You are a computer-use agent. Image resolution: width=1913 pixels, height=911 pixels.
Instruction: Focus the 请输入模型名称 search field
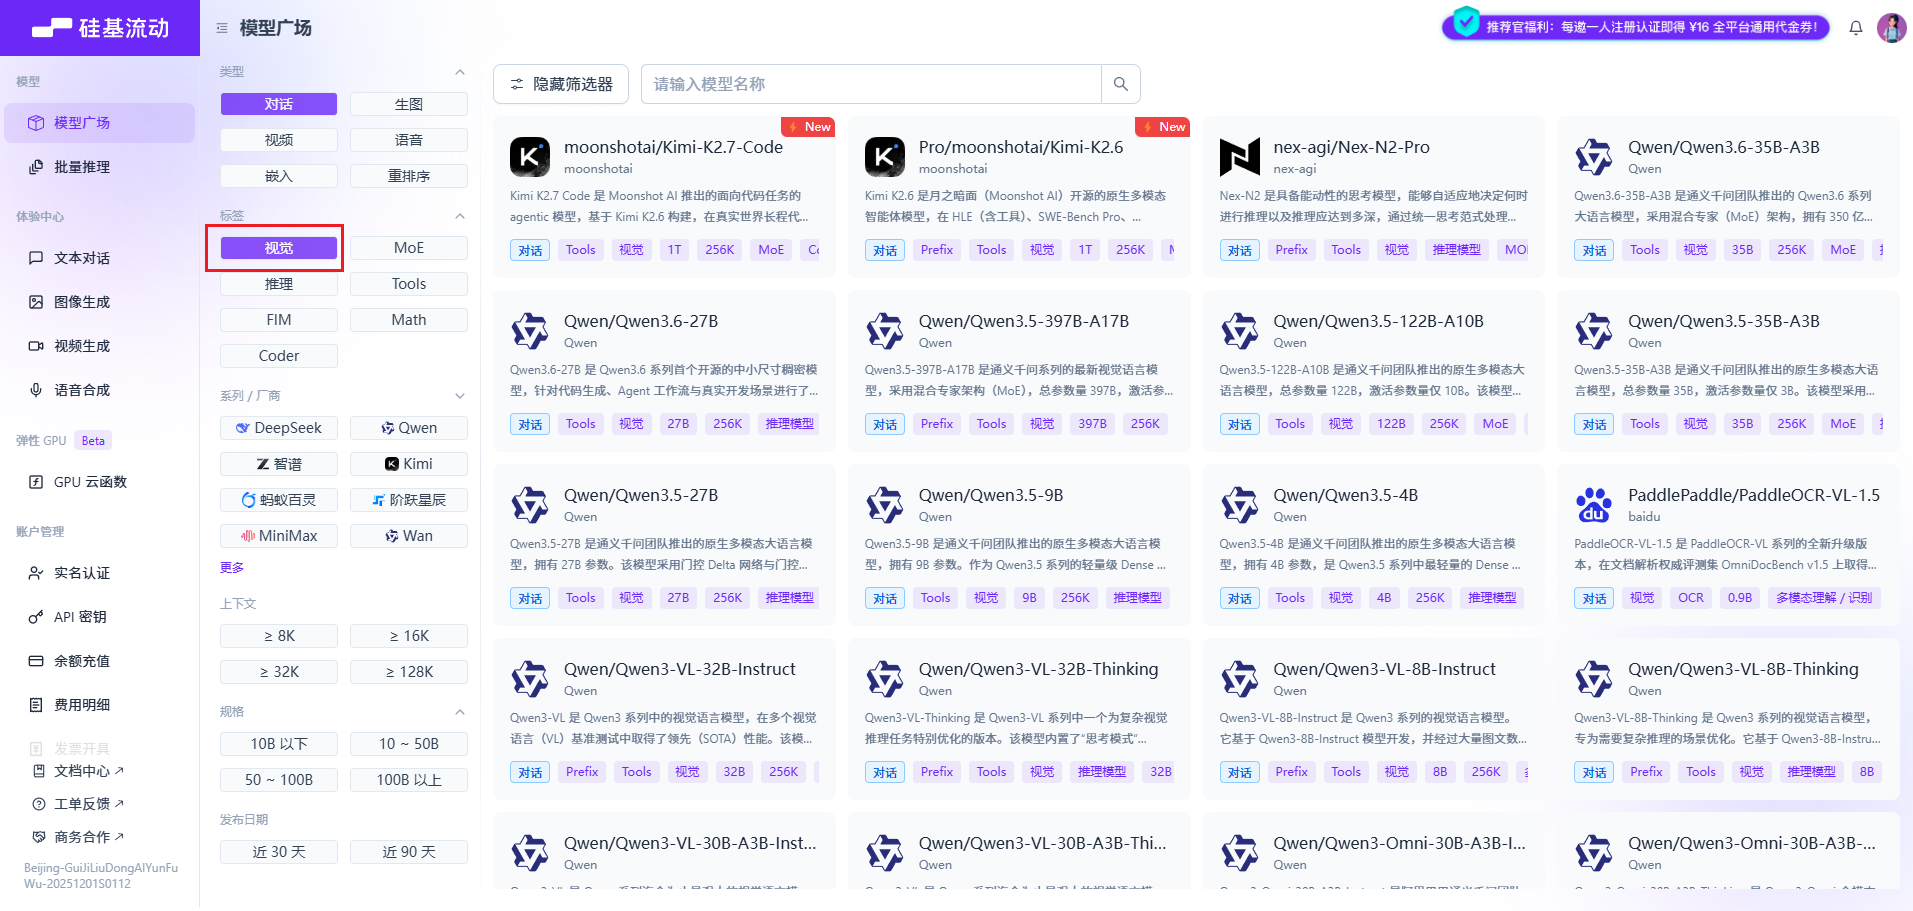pyautogui.click(x=871, y=84)
